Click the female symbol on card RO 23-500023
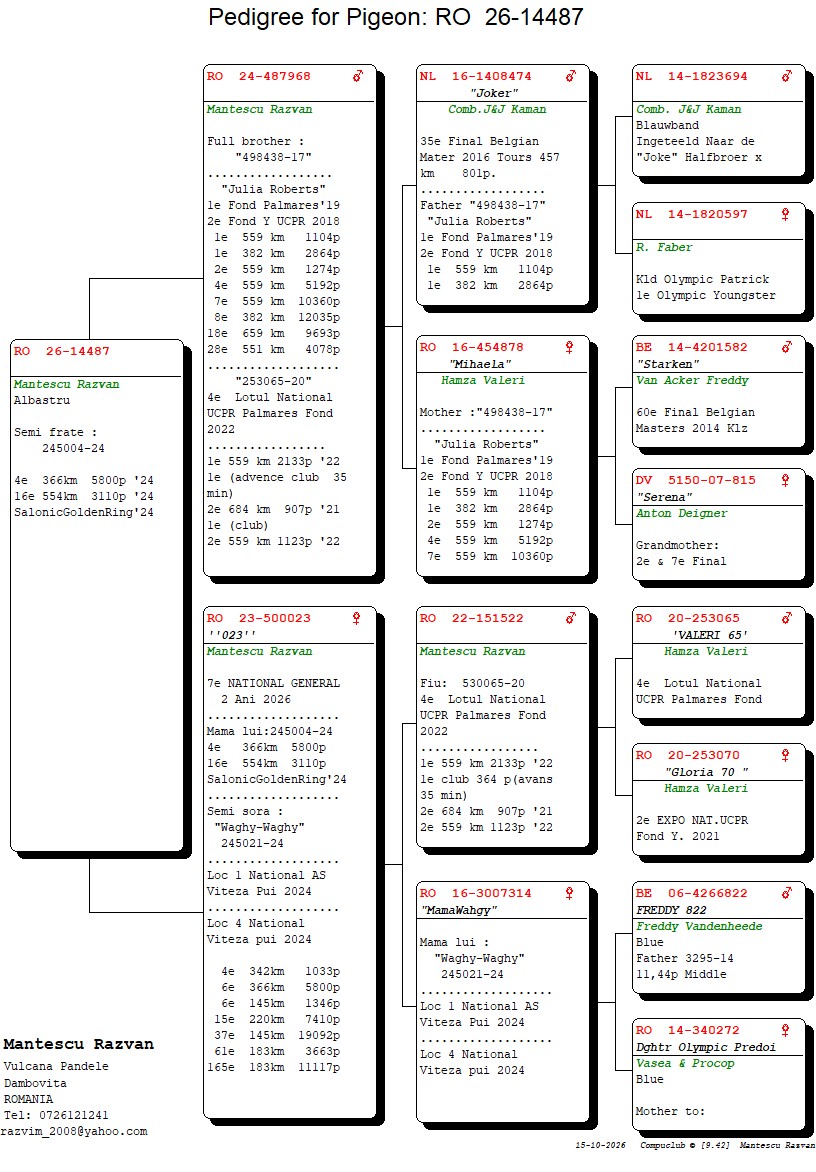 click(356, 618)
